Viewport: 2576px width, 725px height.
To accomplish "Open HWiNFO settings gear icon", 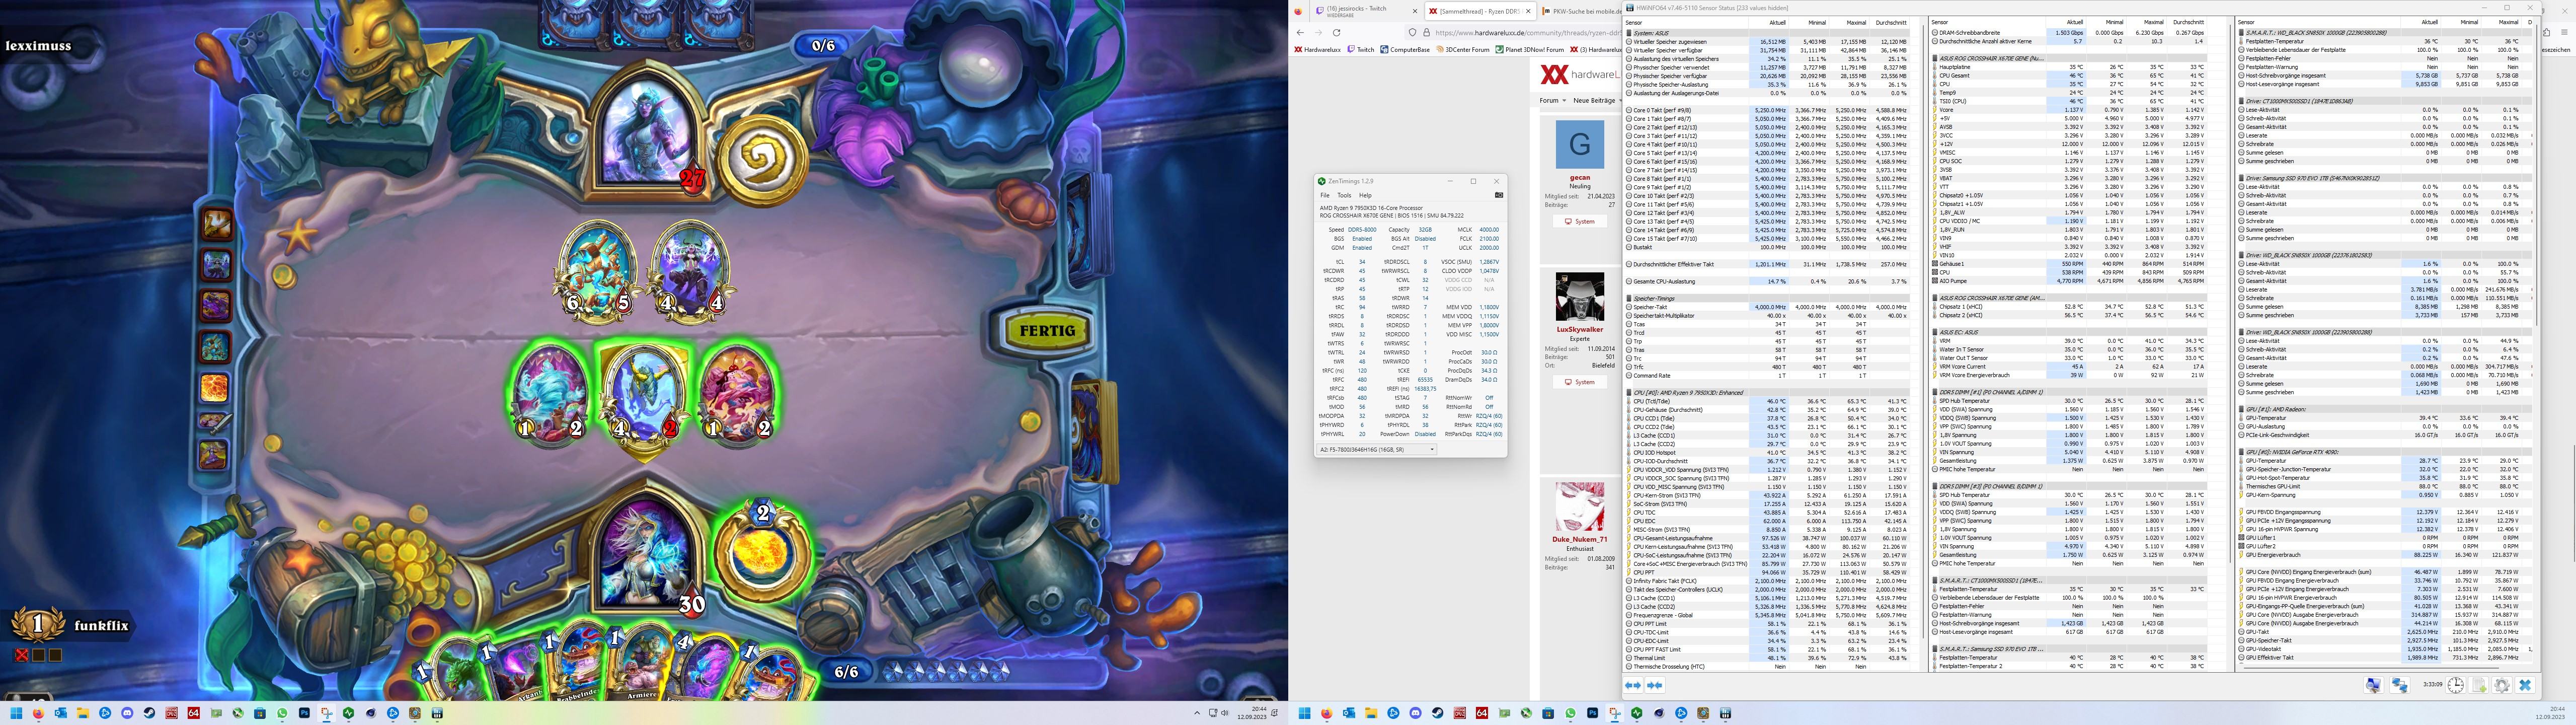I will (x=2502, y=685).
